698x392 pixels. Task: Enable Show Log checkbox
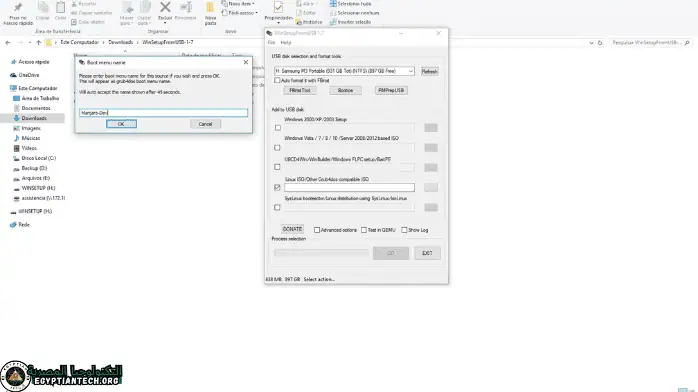(x=404, y=230)
